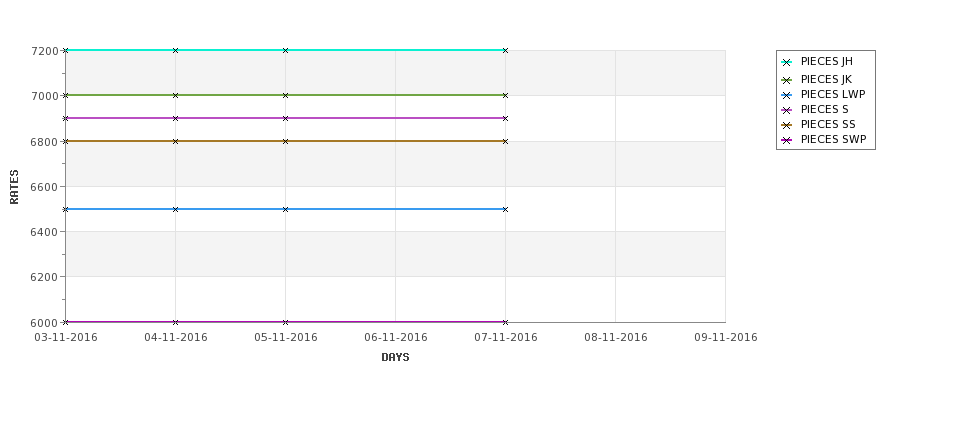Click the PIECES SWP legend text

(833, 140)
